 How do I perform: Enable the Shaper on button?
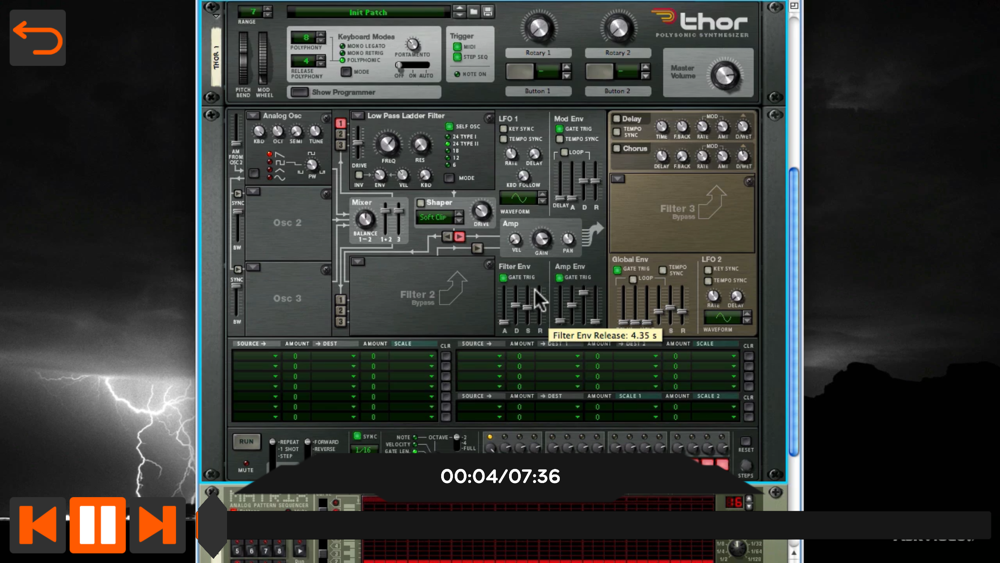coord(421,203)
